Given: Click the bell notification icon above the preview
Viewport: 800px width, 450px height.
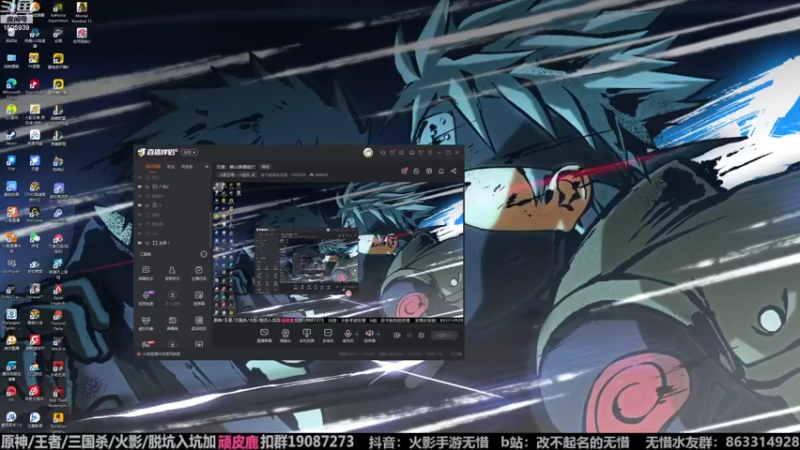Looking at the screenshot, I should [x=441, y=171].
